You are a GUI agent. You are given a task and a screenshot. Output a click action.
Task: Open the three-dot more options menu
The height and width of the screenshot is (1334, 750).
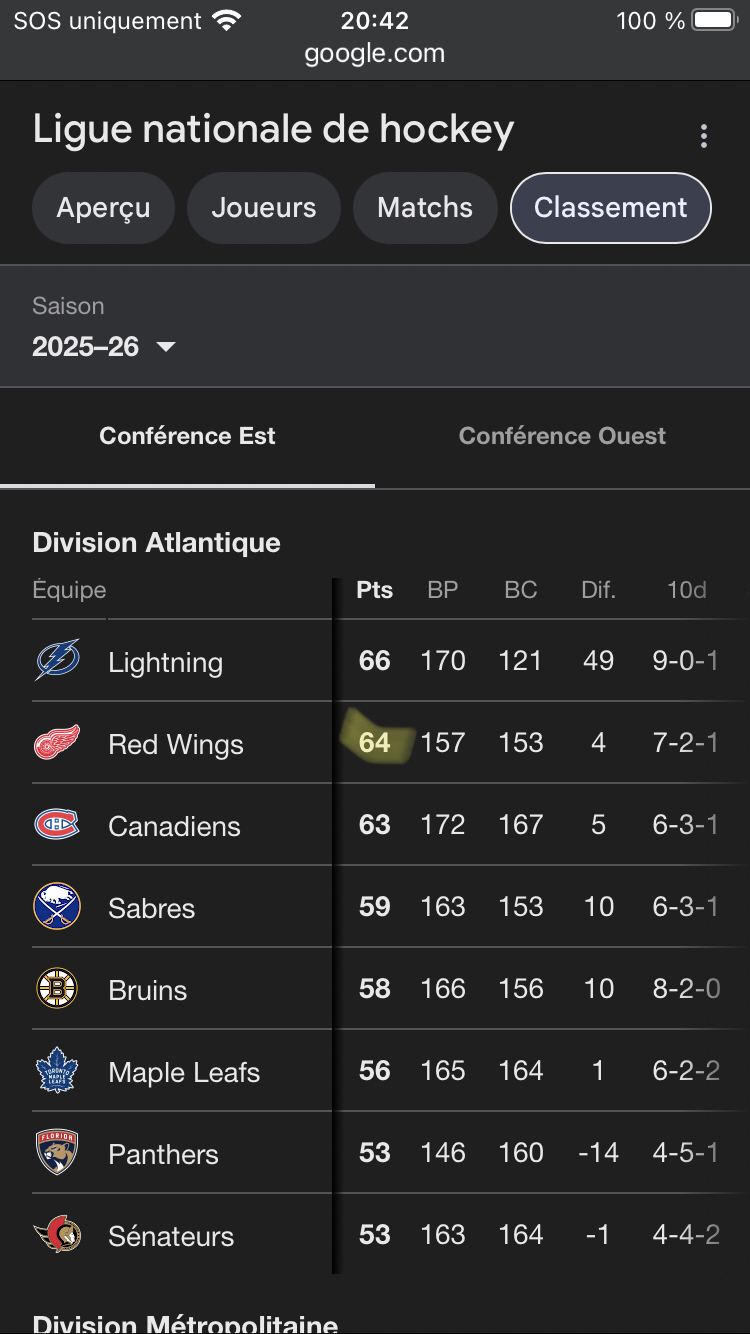pos(704,136)
